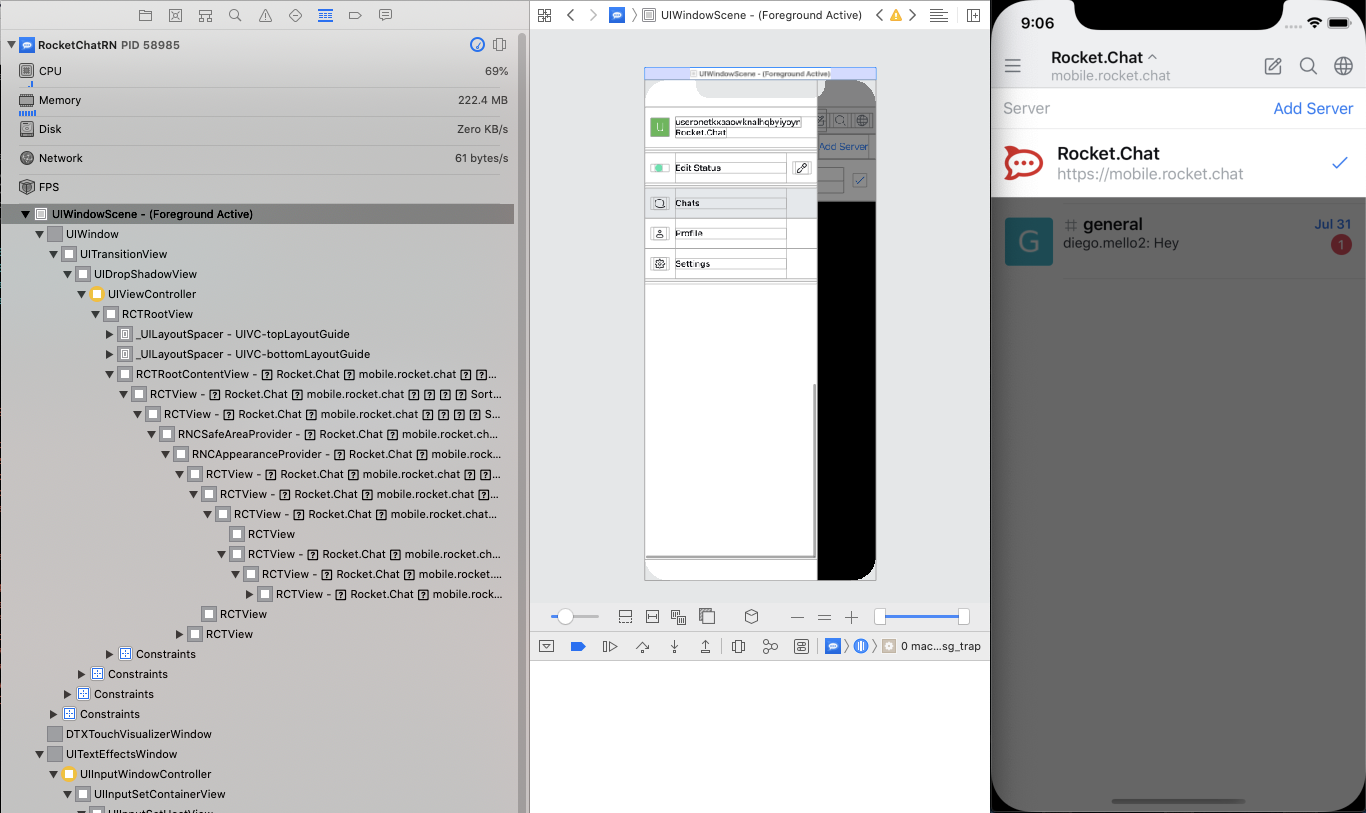Viewport: 1366px width, 813px height.
Task: Open the Symbol navigator
Action: coord(205,16)
